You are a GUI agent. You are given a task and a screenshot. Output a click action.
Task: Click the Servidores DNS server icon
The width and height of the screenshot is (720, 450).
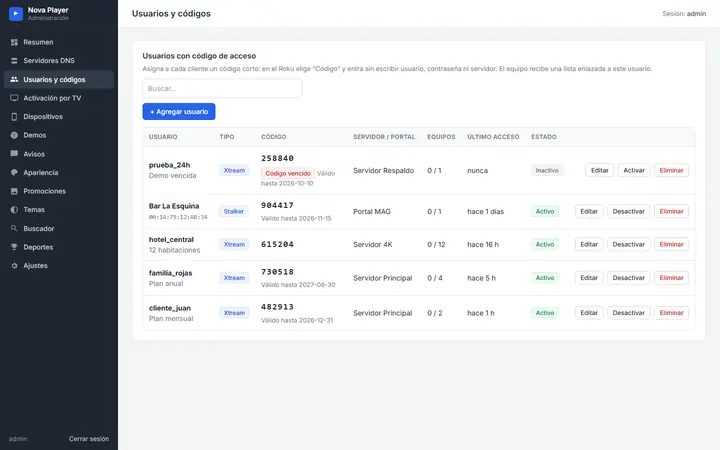point(14,61)
